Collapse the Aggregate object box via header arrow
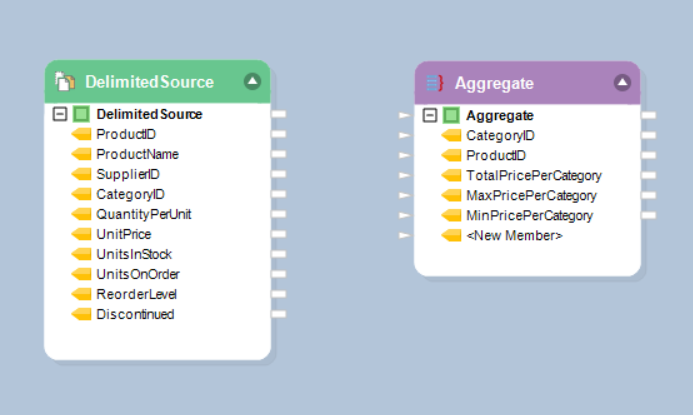The width and height of the screenshot is (693, 415). pos(622,82)
